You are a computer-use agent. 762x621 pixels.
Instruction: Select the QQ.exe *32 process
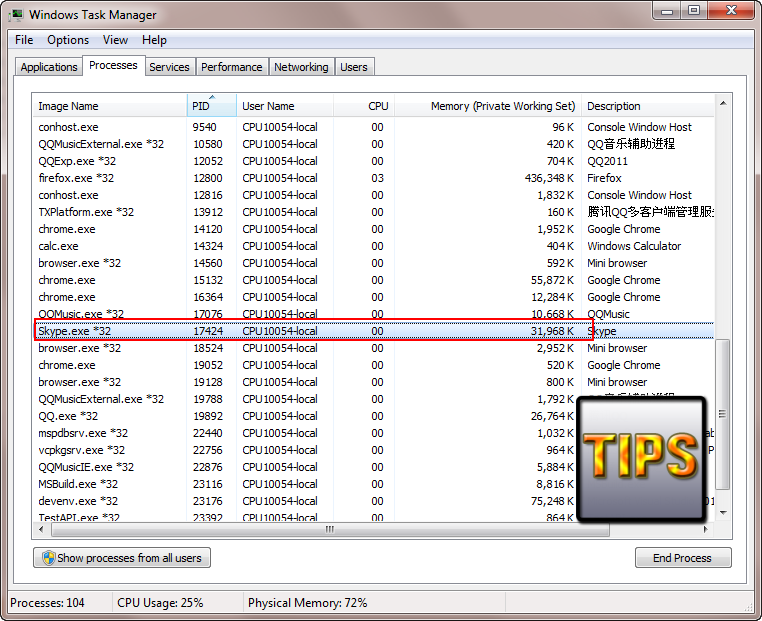(373, 416)
